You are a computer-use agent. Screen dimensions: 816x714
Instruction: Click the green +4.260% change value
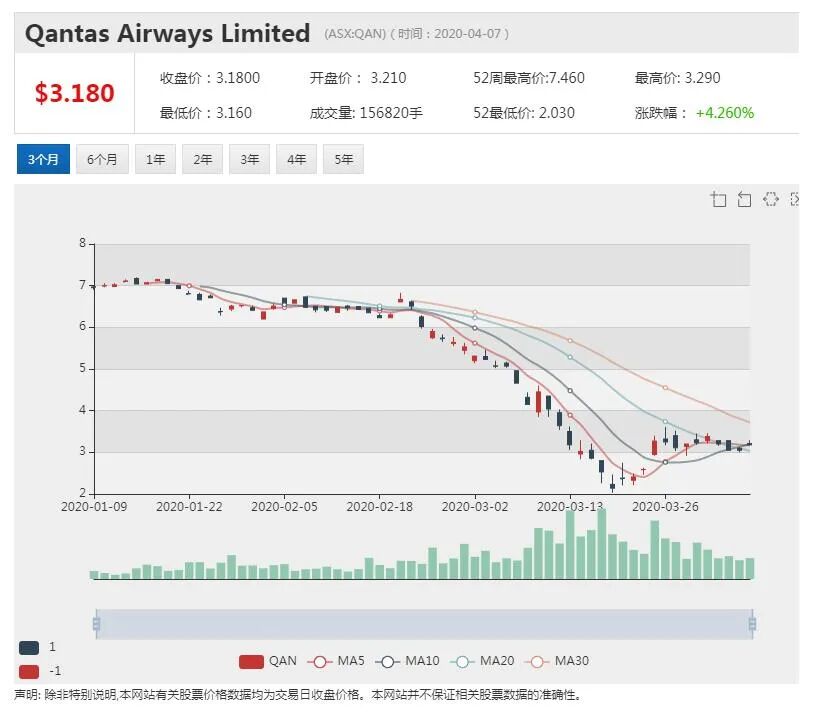725,113
